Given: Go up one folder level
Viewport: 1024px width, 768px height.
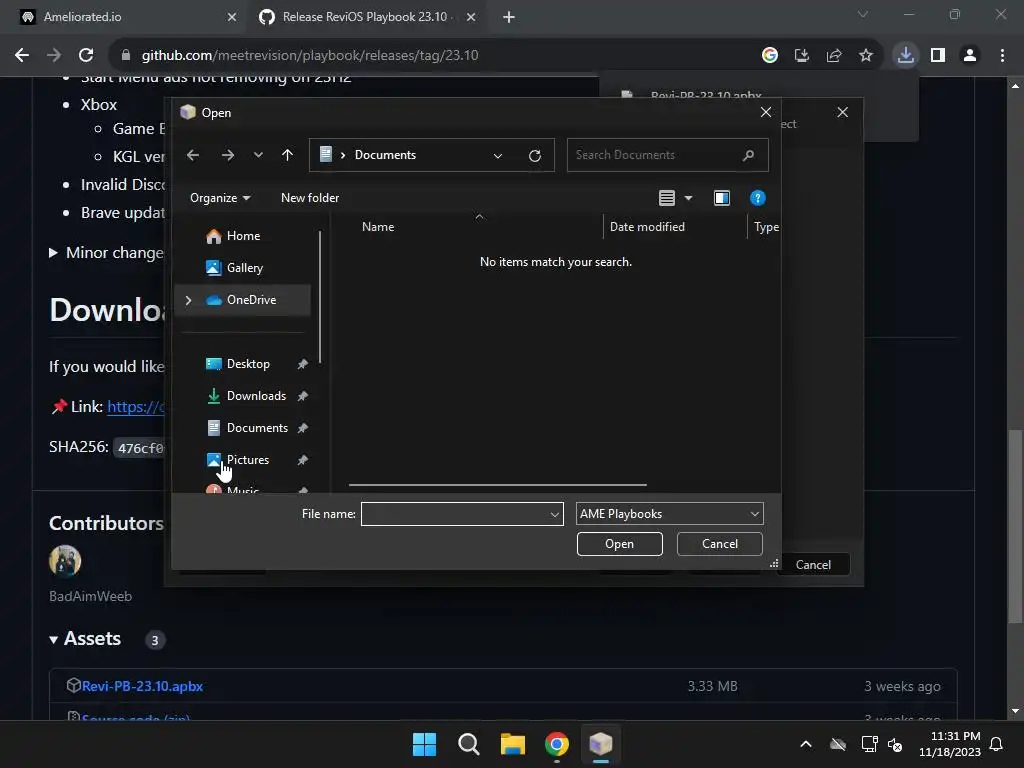Looking at the screenshot, I should click(x=287, y=155).
